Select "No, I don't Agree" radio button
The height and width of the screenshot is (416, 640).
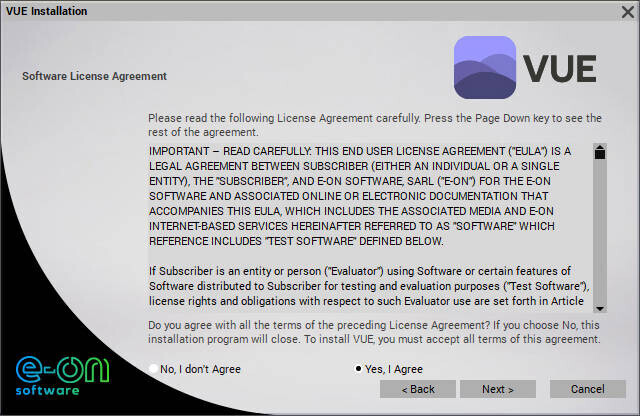(x=153, y=369)
